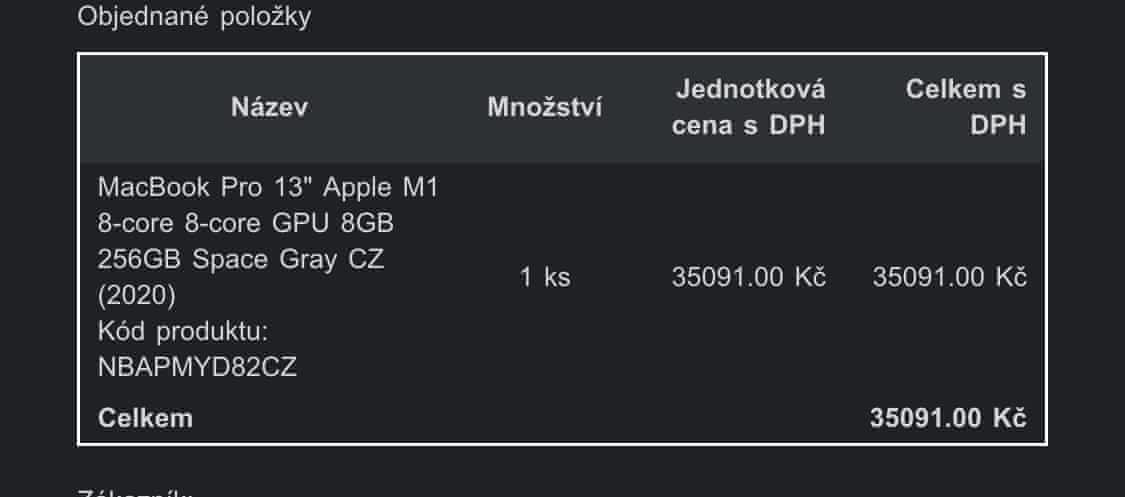
Task: Click the "CZ" text after Space Gray
Action: click(x=366, y=259)
